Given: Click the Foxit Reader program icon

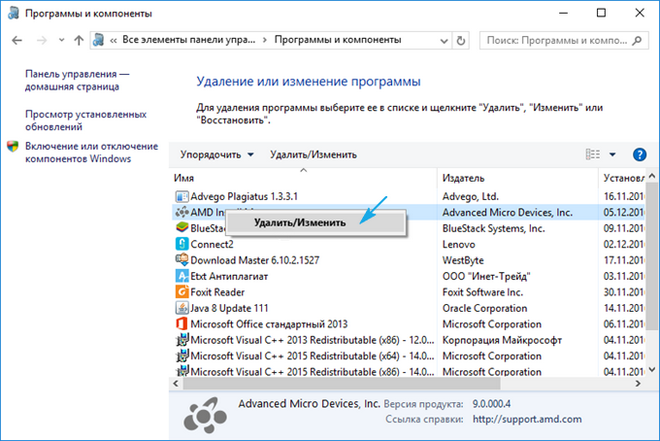Looking at the screenshot, I should (x=182, y=292).
